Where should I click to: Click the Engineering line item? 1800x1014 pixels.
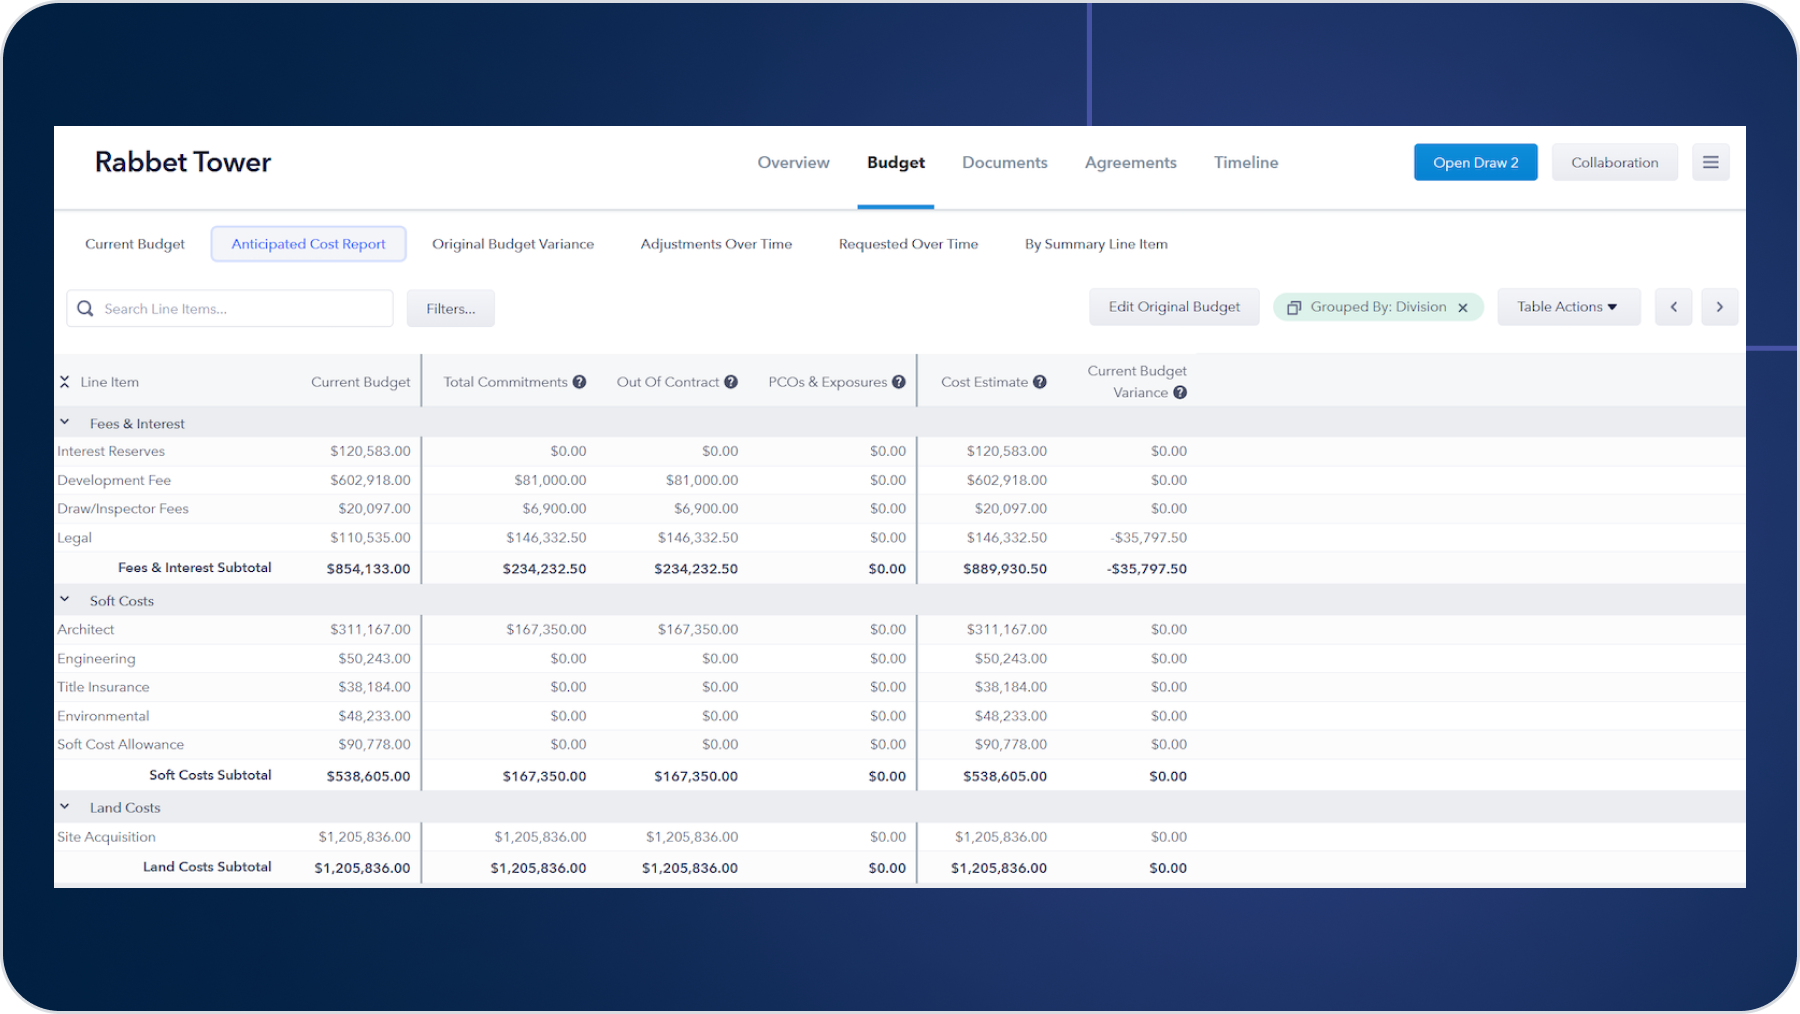96,658
